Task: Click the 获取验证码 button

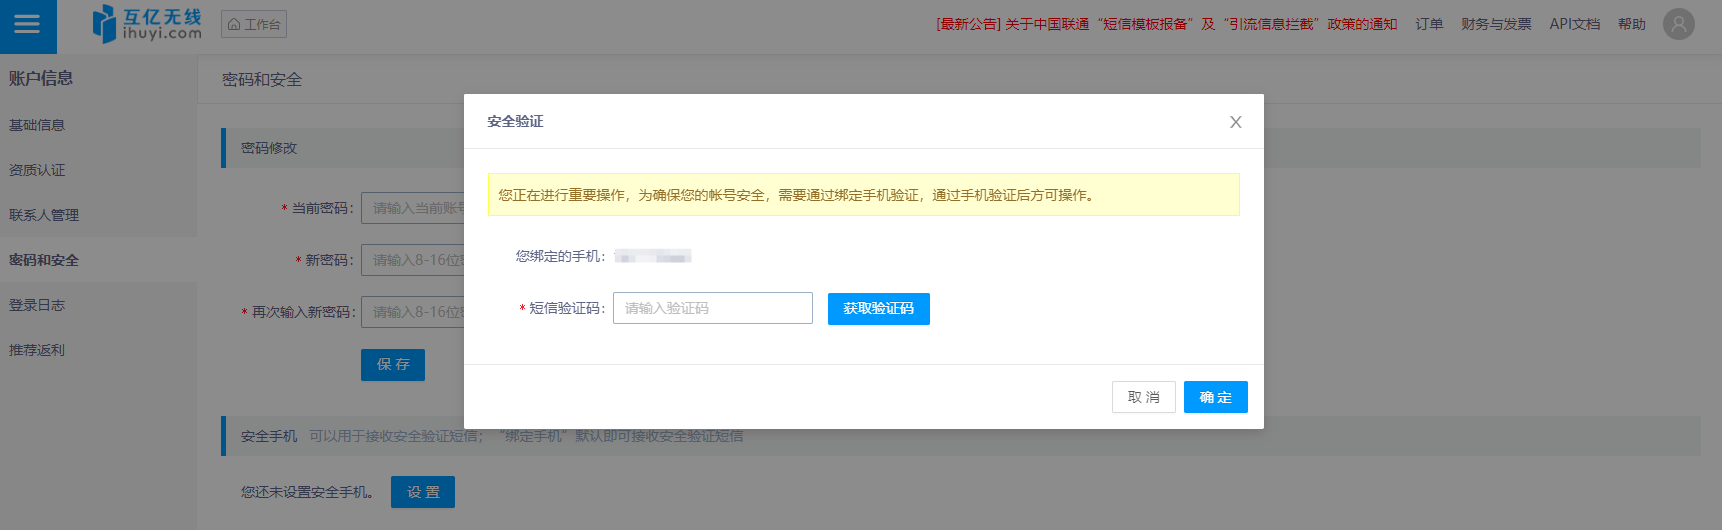Action: pyautogui.click(x=878, y=309)
